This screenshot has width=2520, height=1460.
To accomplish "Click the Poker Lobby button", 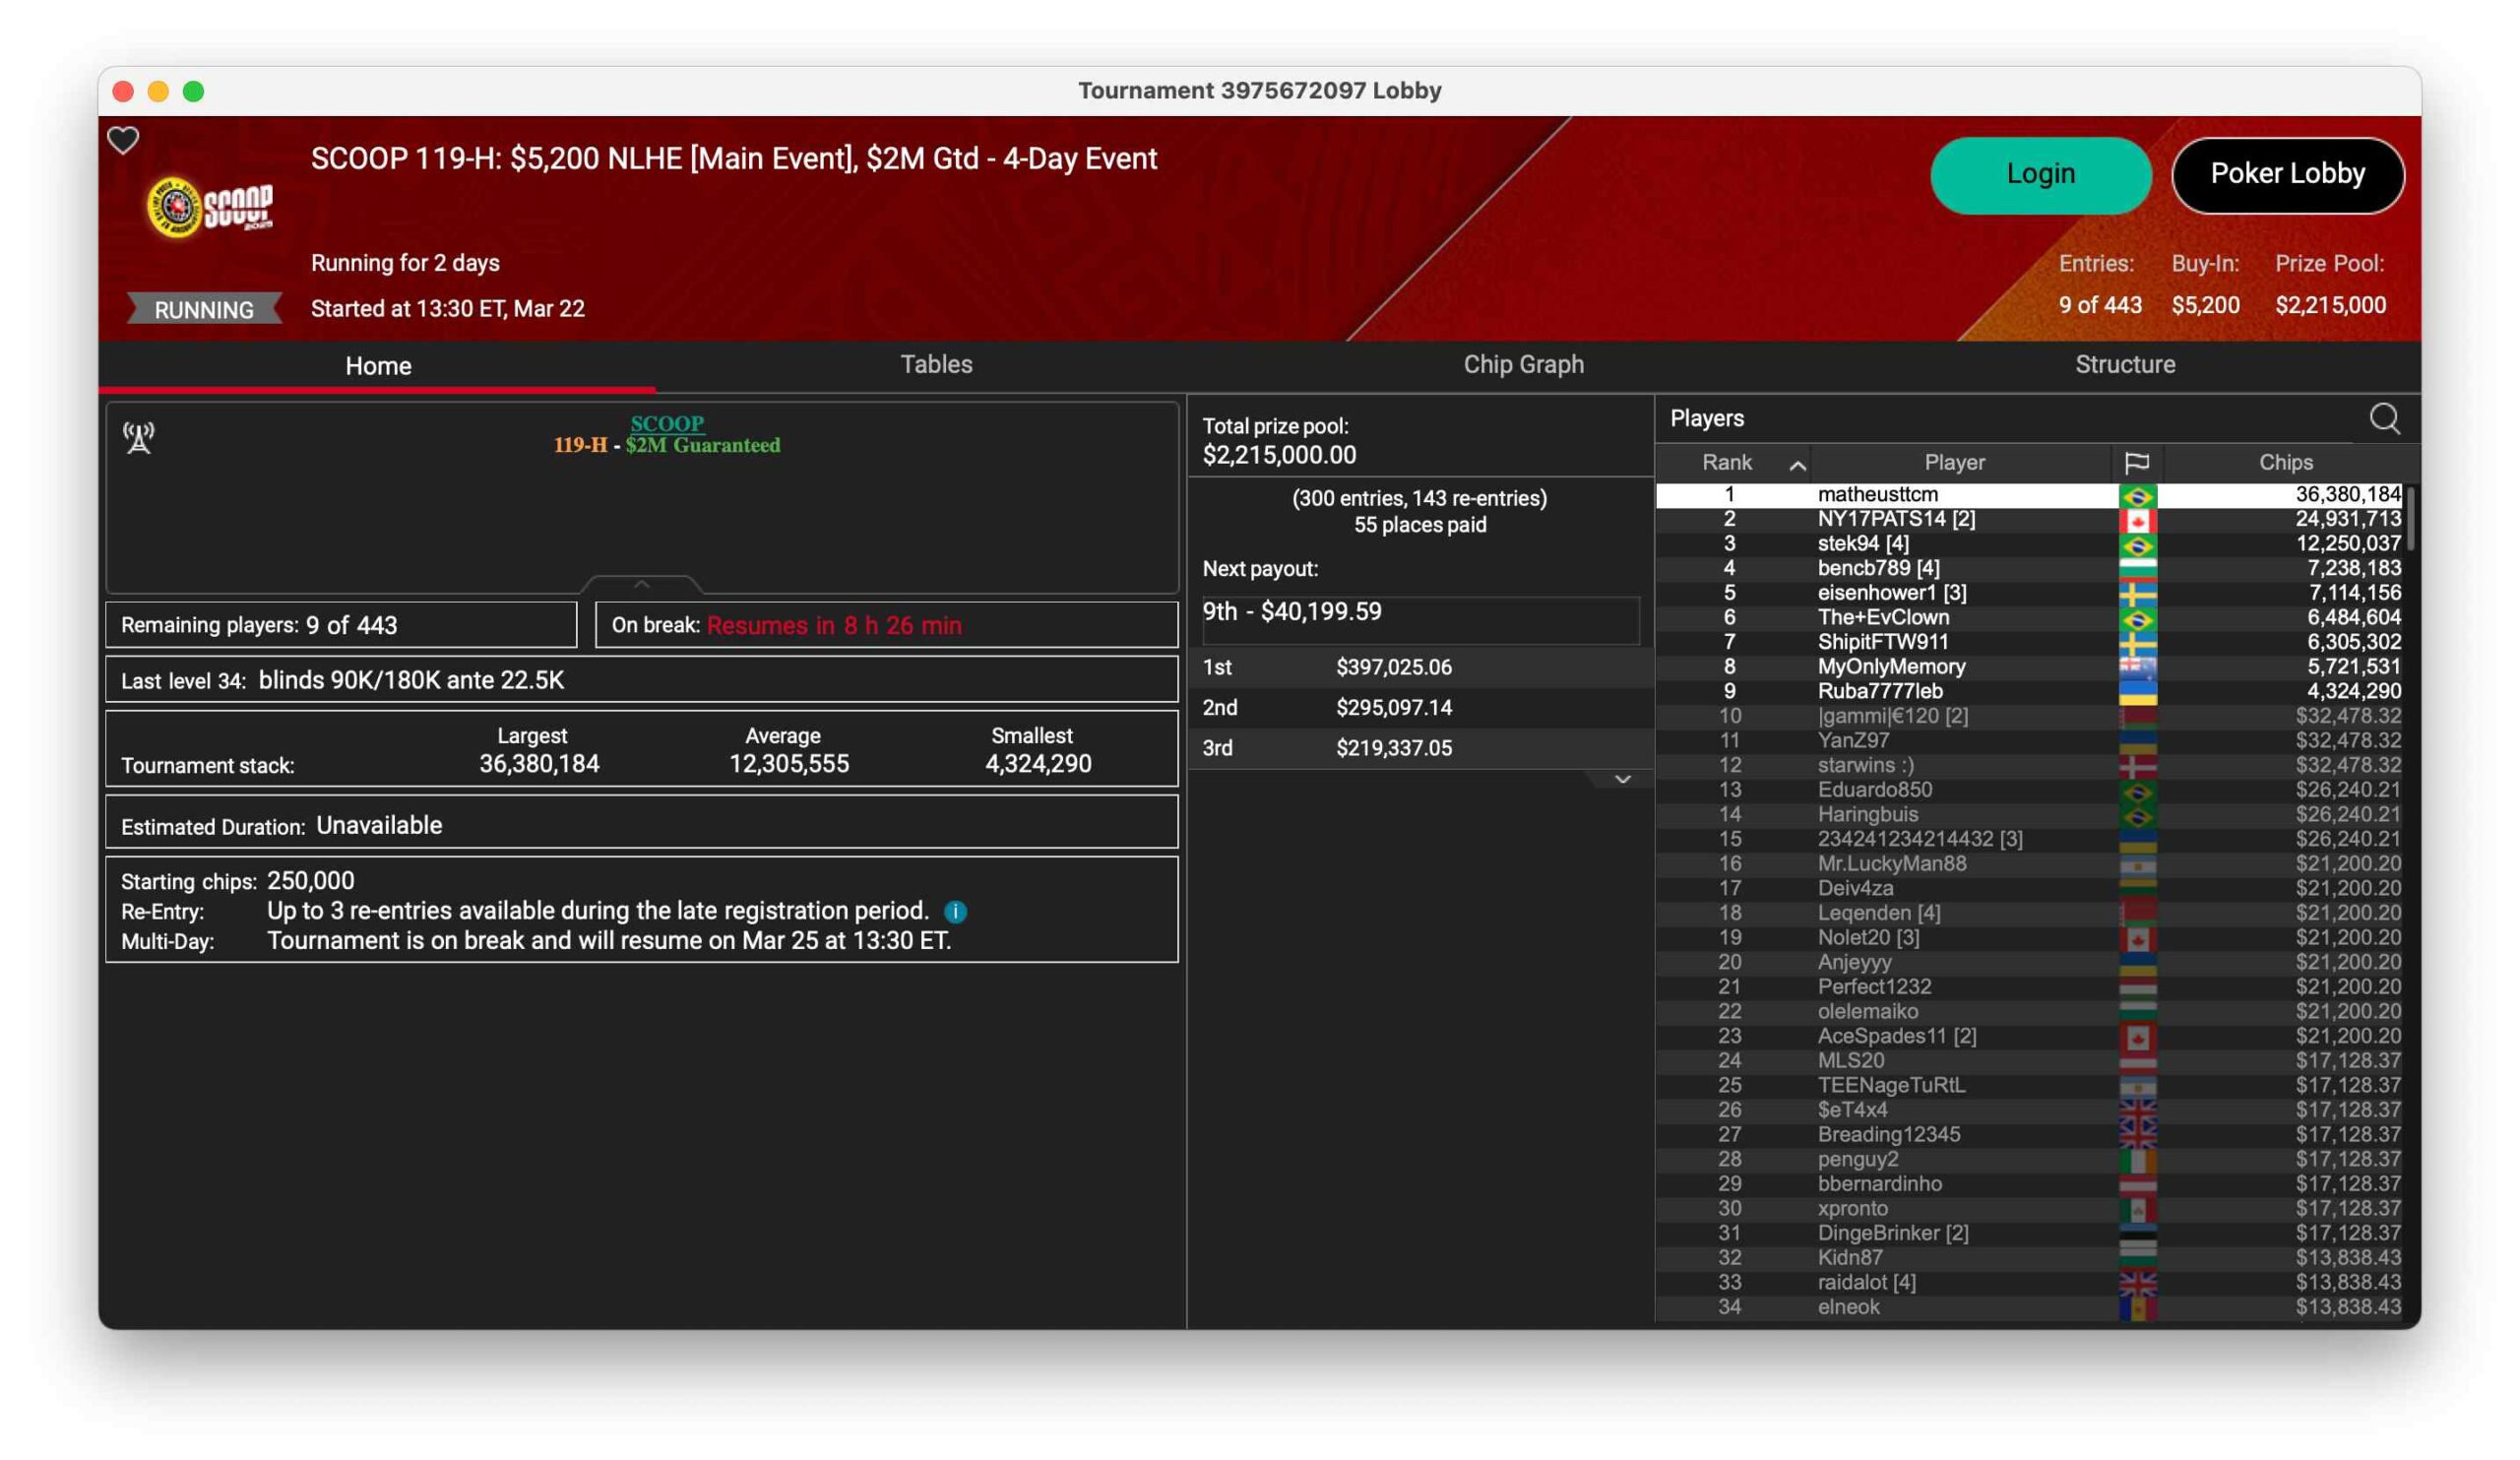I will [x=2287, y=174].
